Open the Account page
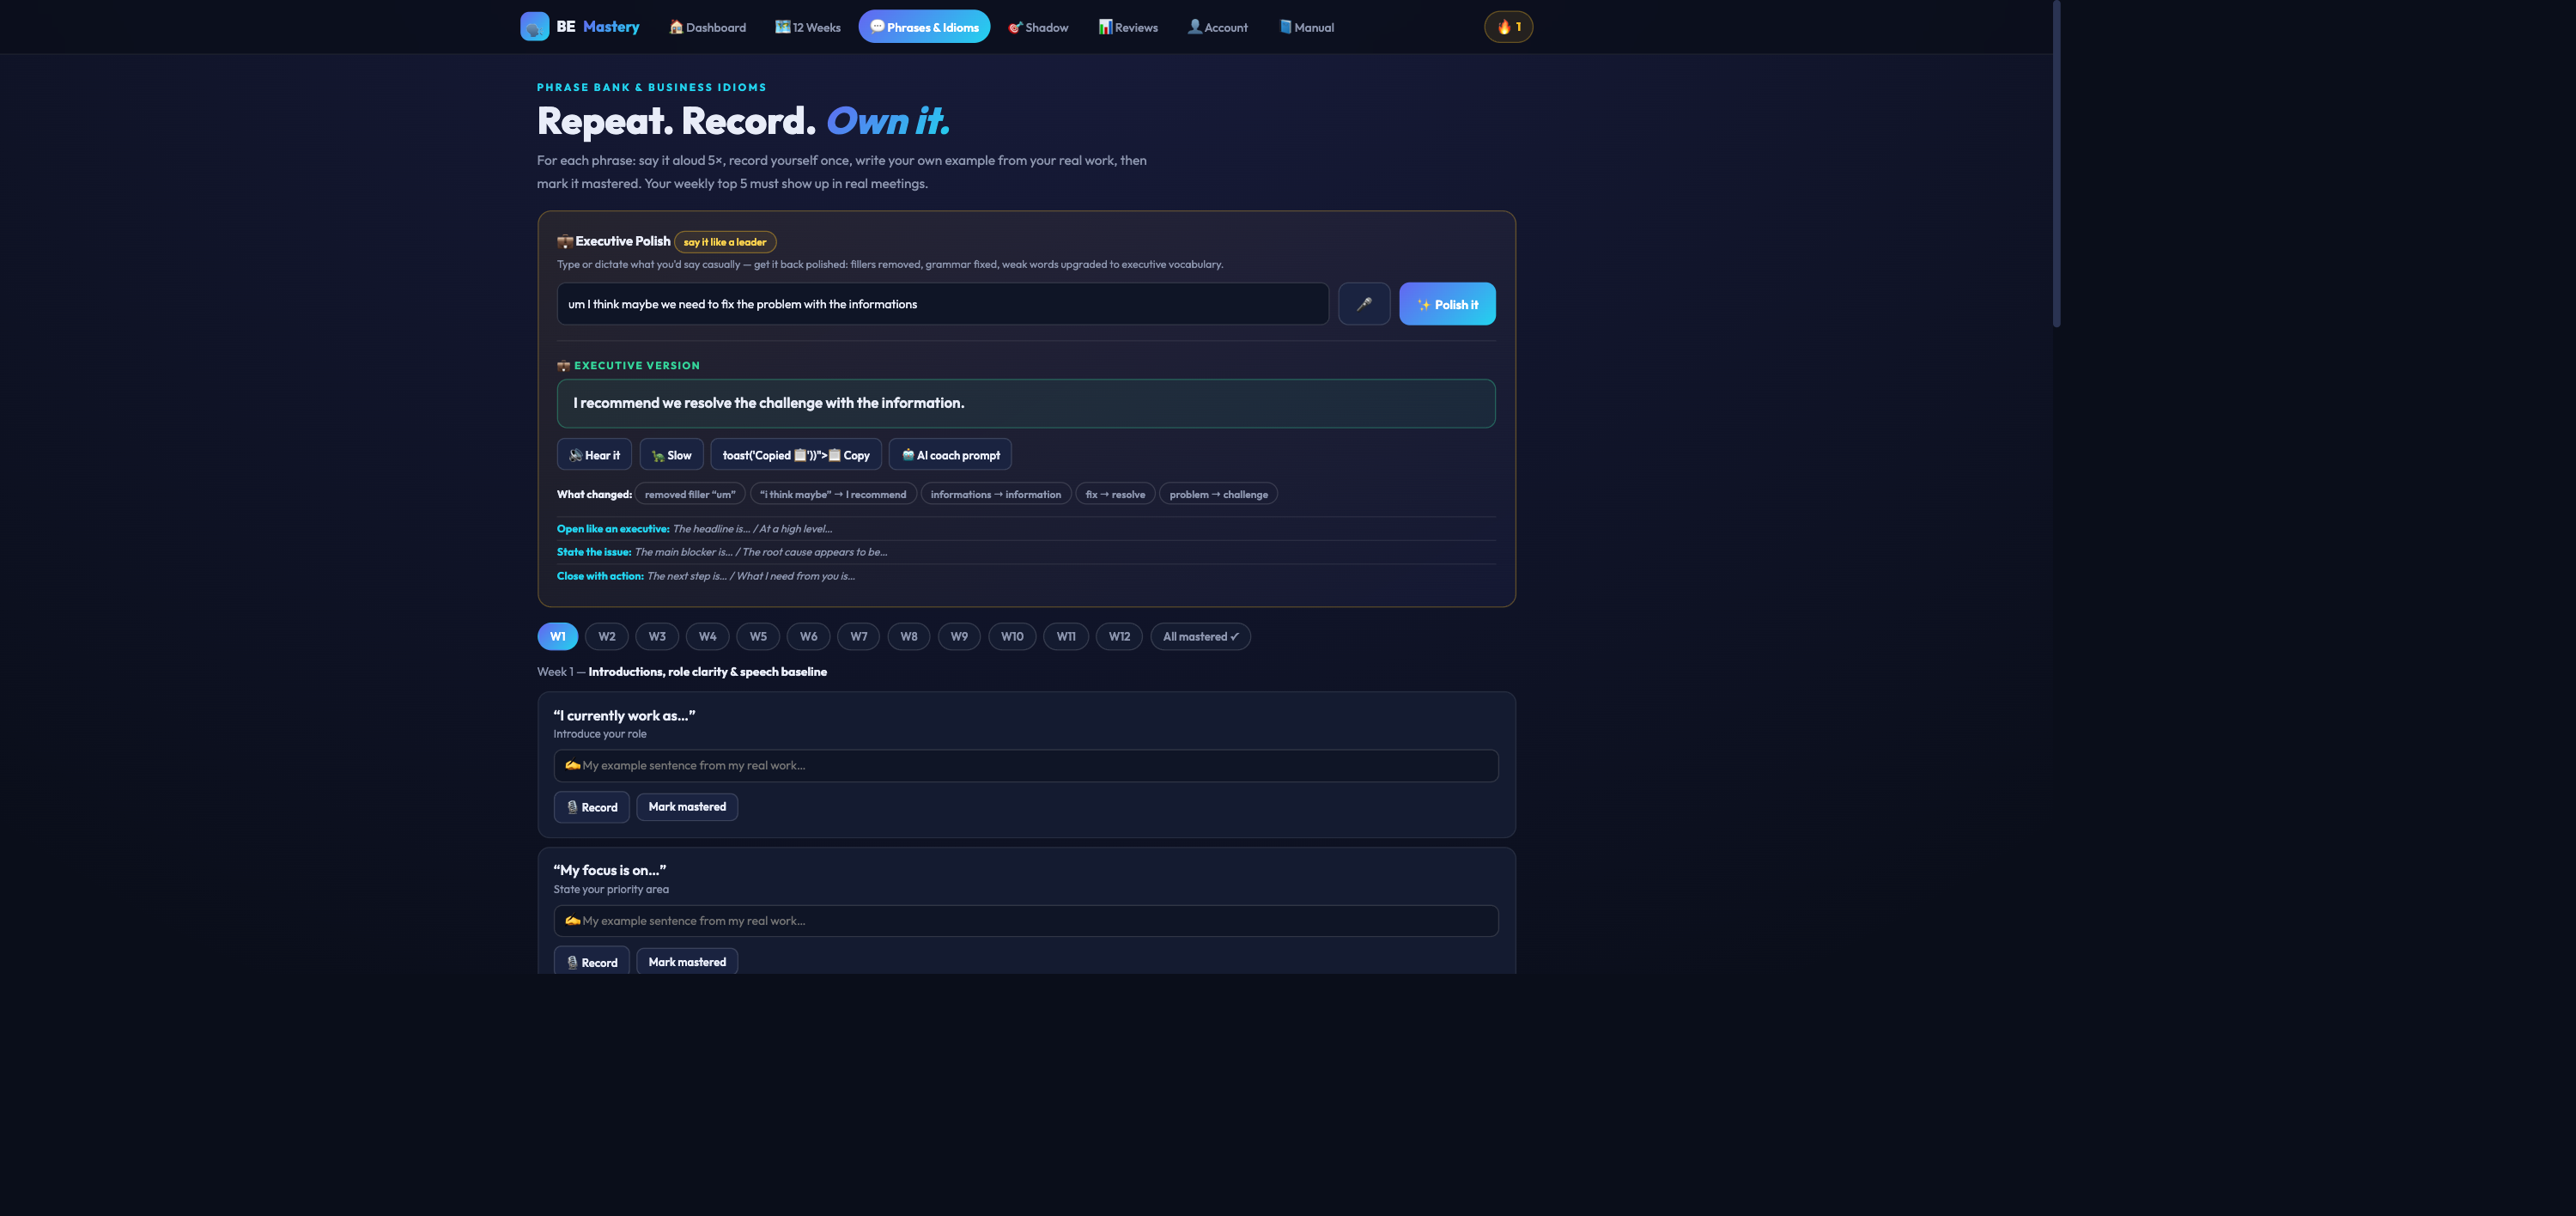 point(1217,27)
